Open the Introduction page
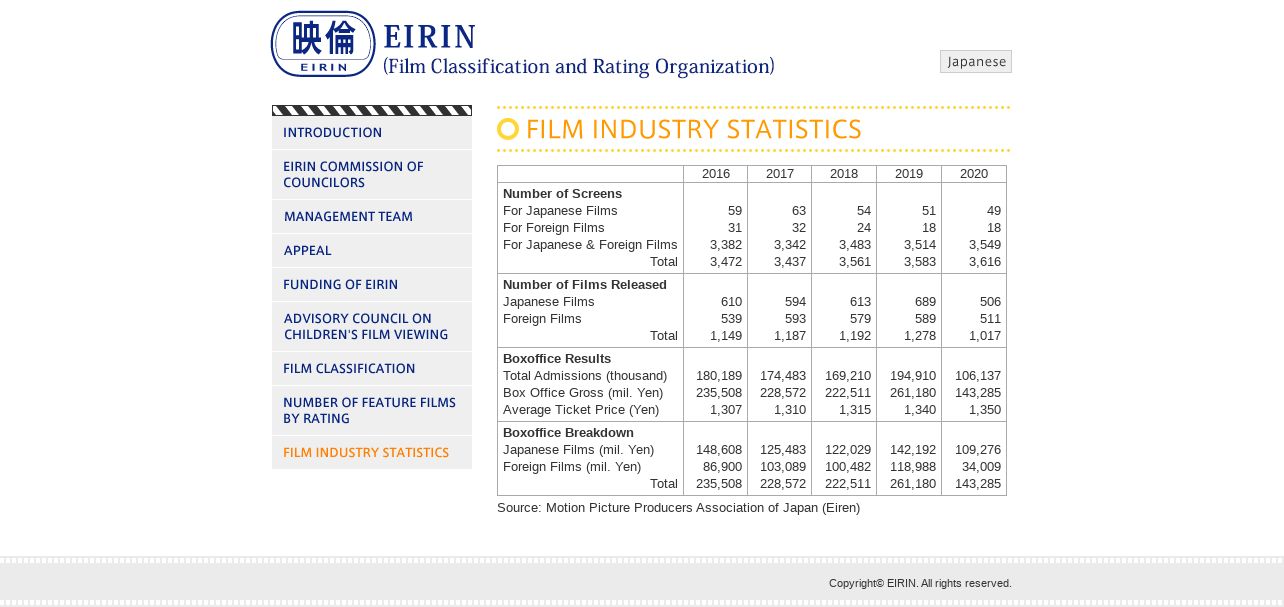The height and width of the screenshot is (607, 1284). [372, 133]
